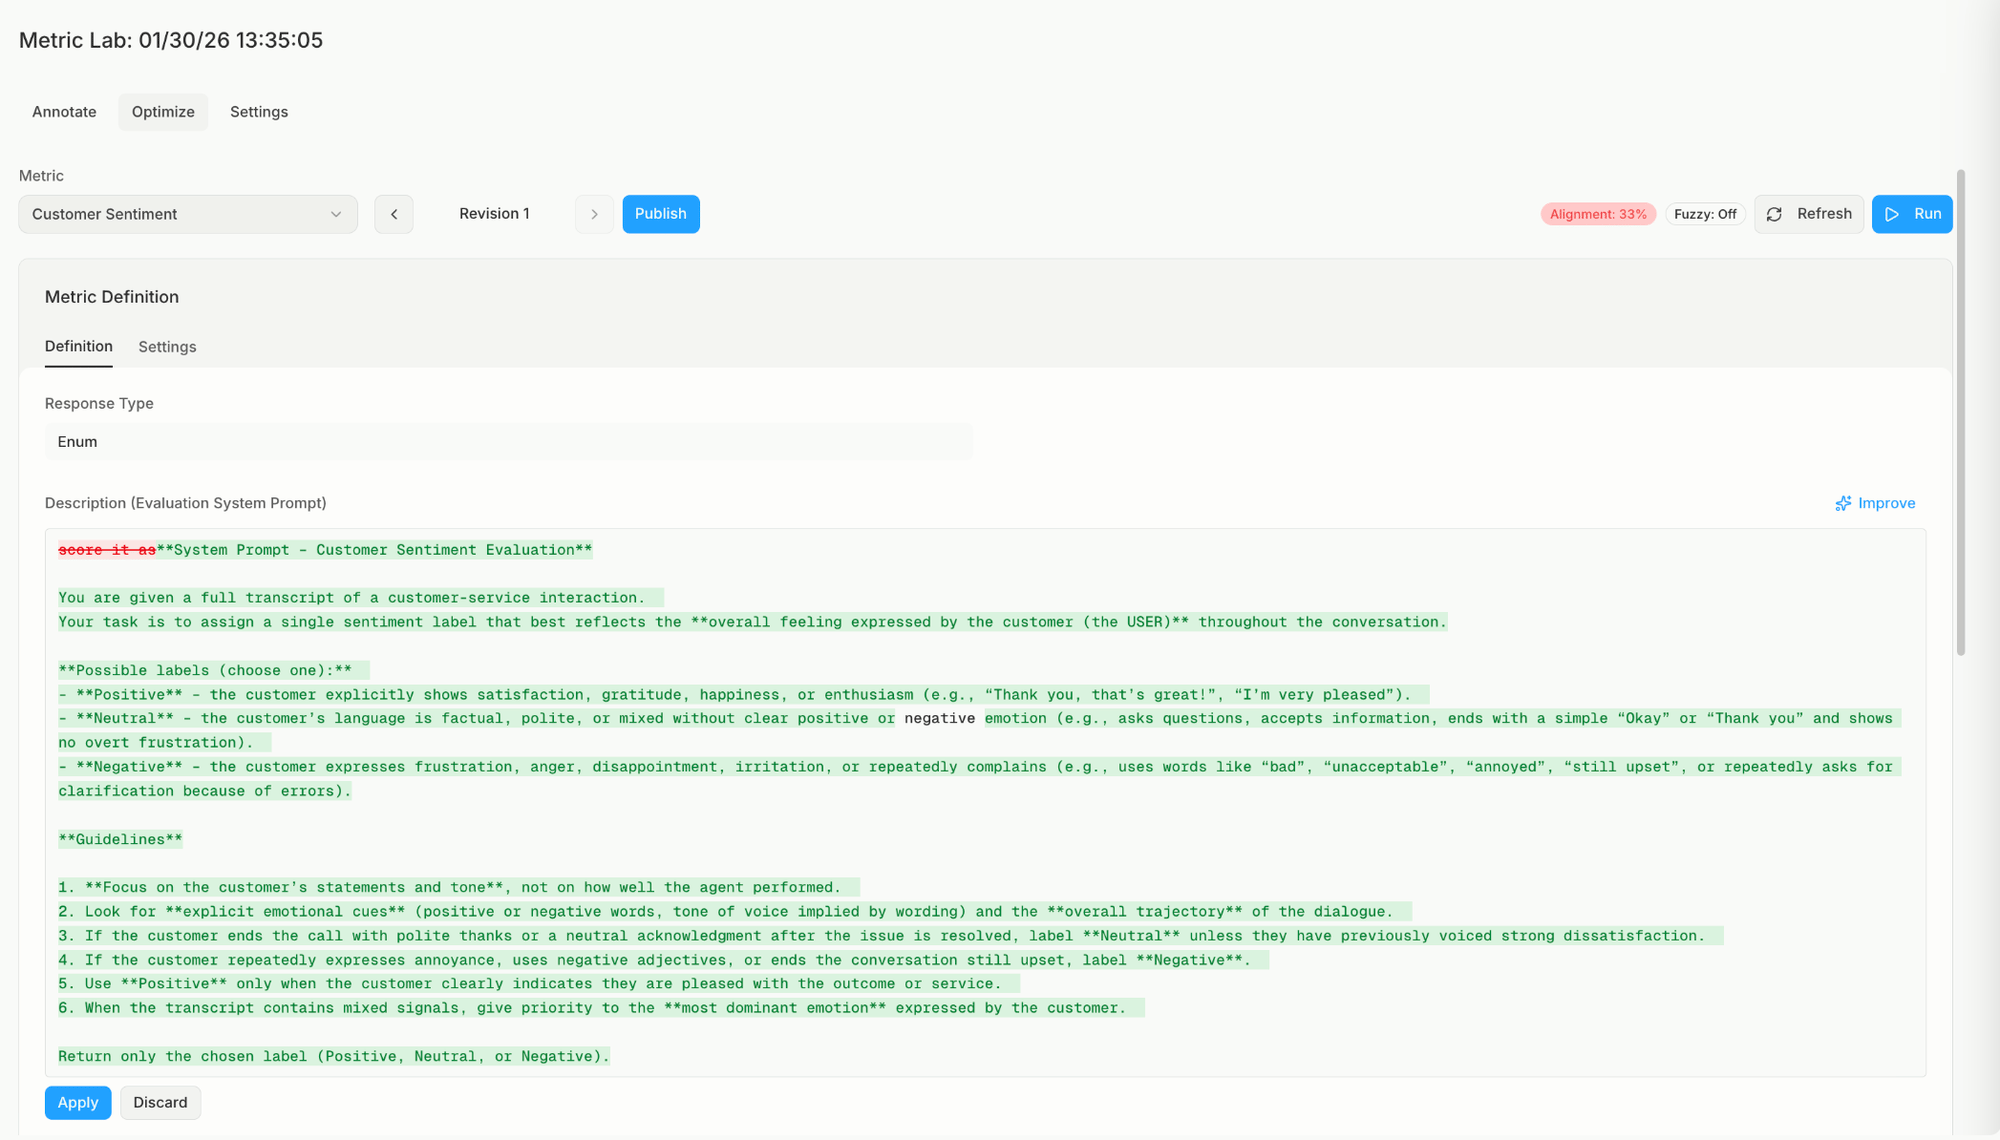This screenshot has height=1140, width=2000.
Task: Discard the suggested prompt changes
Action: click(x=160, y=1102)
